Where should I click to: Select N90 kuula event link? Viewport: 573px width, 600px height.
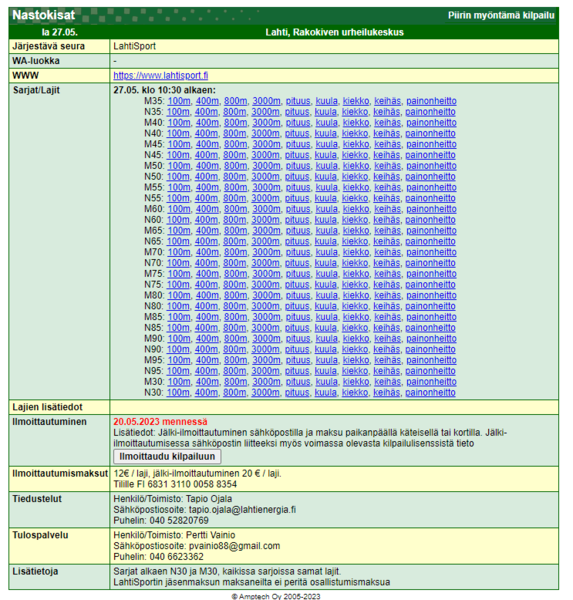326,349
